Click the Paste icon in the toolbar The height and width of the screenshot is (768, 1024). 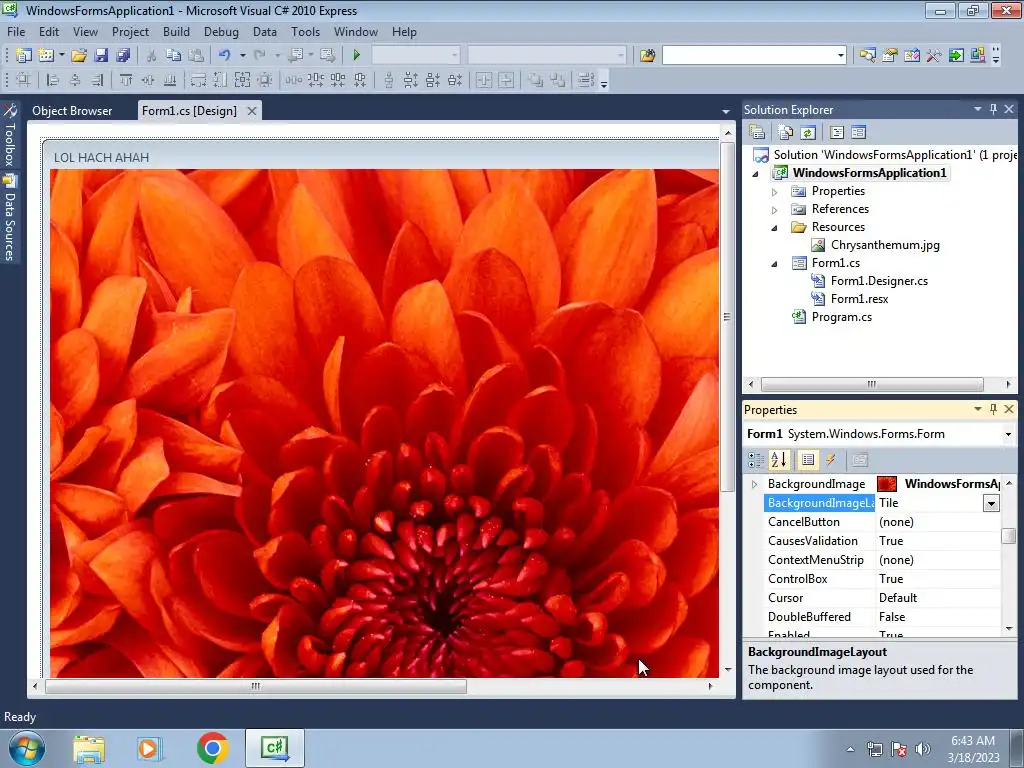tap(195, 56)
